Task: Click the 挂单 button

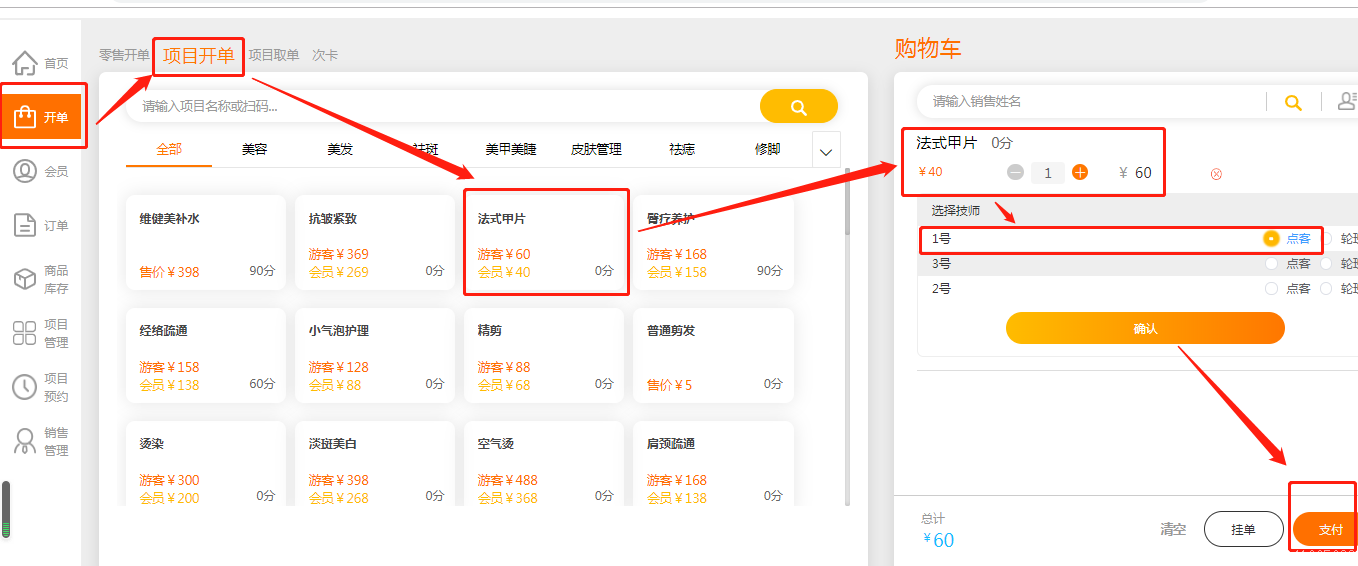Action: 1243,529
